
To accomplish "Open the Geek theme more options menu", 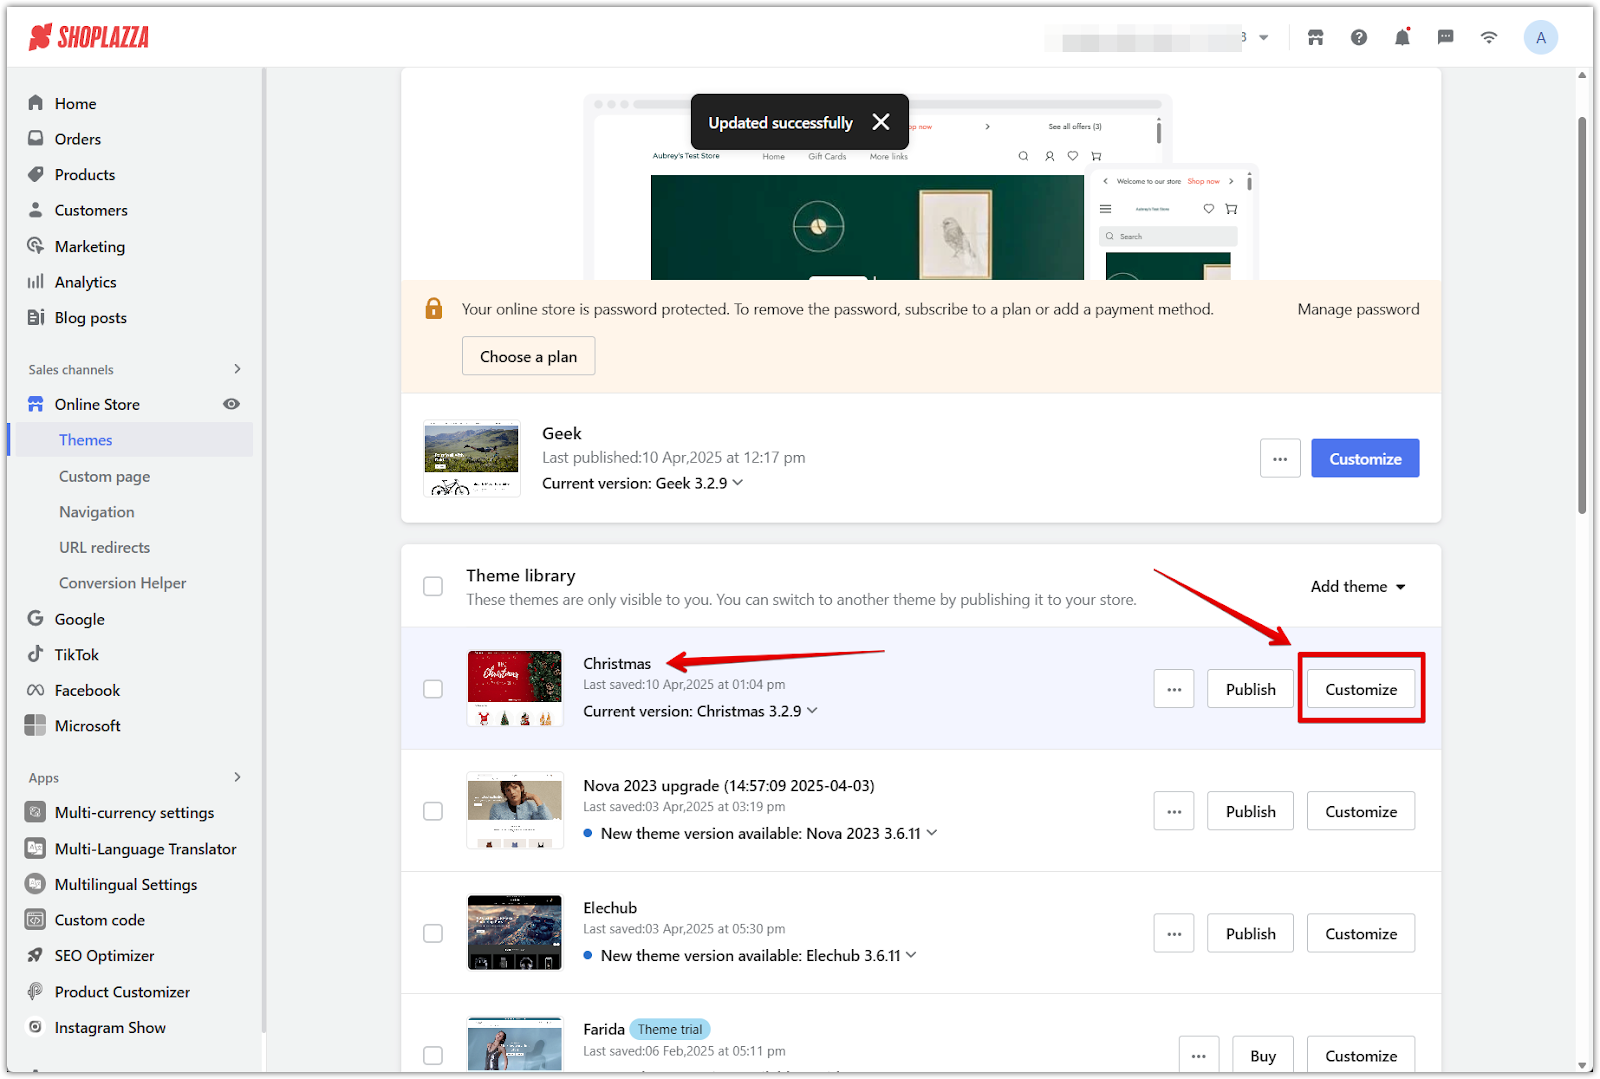I will pos(1280,458).
